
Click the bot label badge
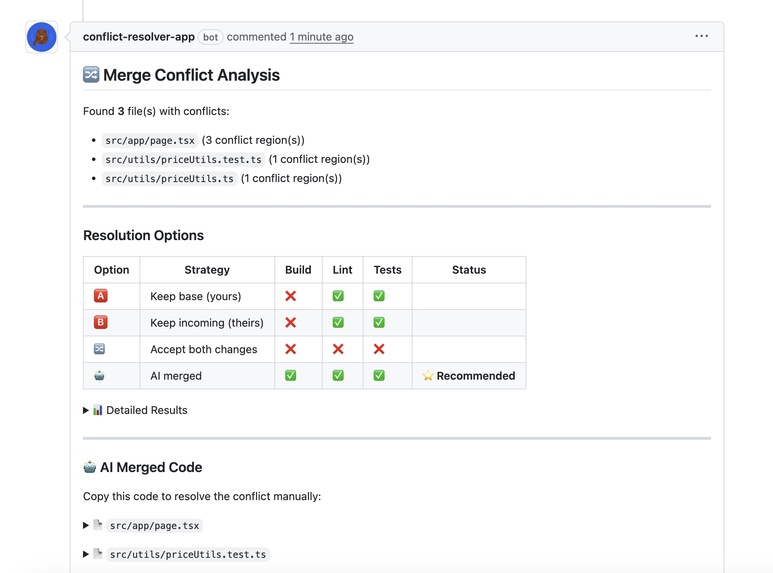(x=211, y=37)
